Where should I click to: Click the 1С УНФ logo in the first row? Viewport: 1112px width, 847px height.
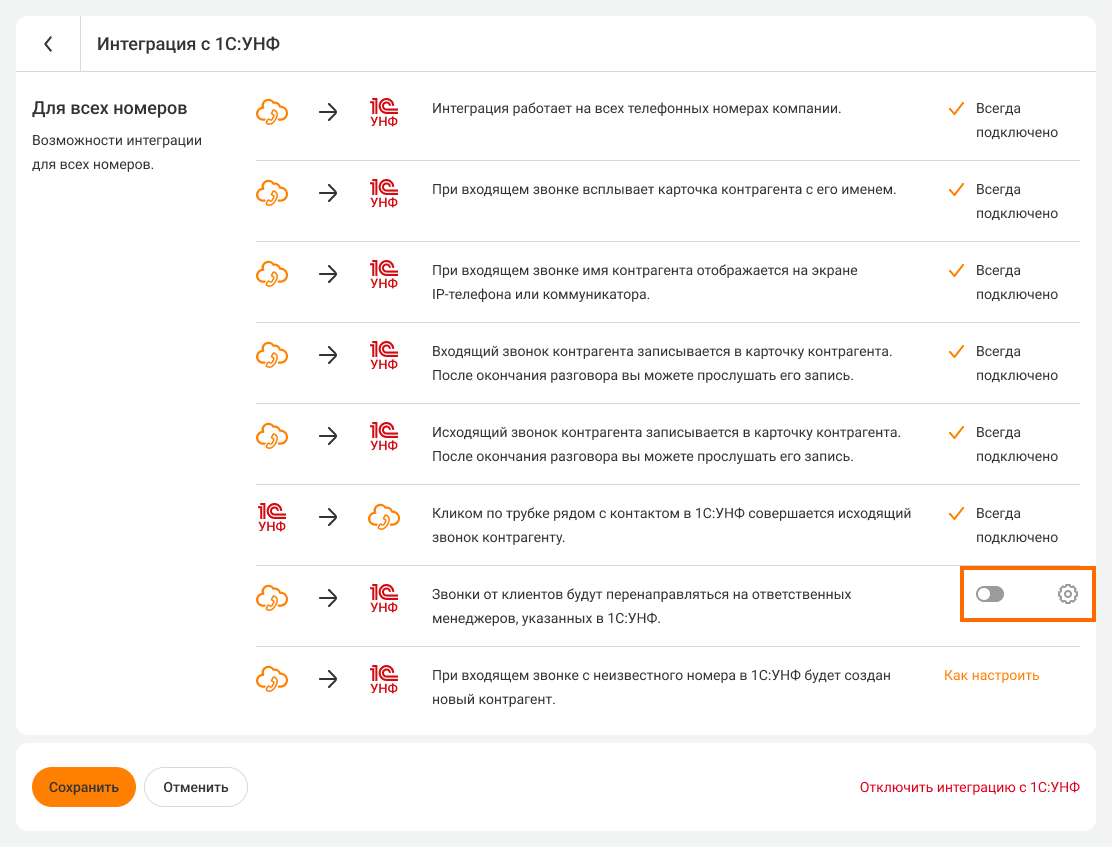click(384, 112)
